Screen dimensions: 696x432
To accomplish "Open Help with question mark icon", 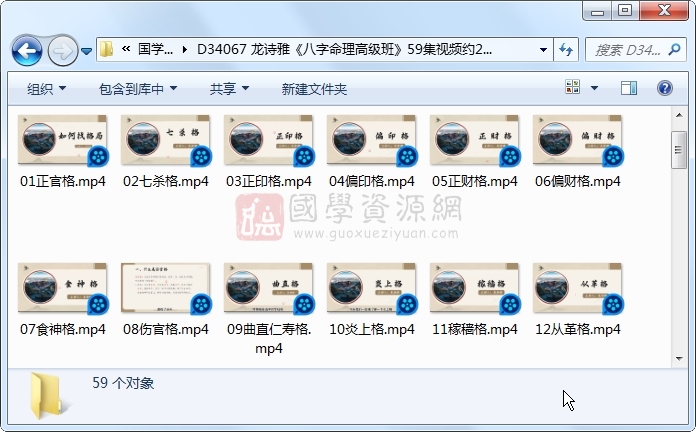I will coord(664,88).
